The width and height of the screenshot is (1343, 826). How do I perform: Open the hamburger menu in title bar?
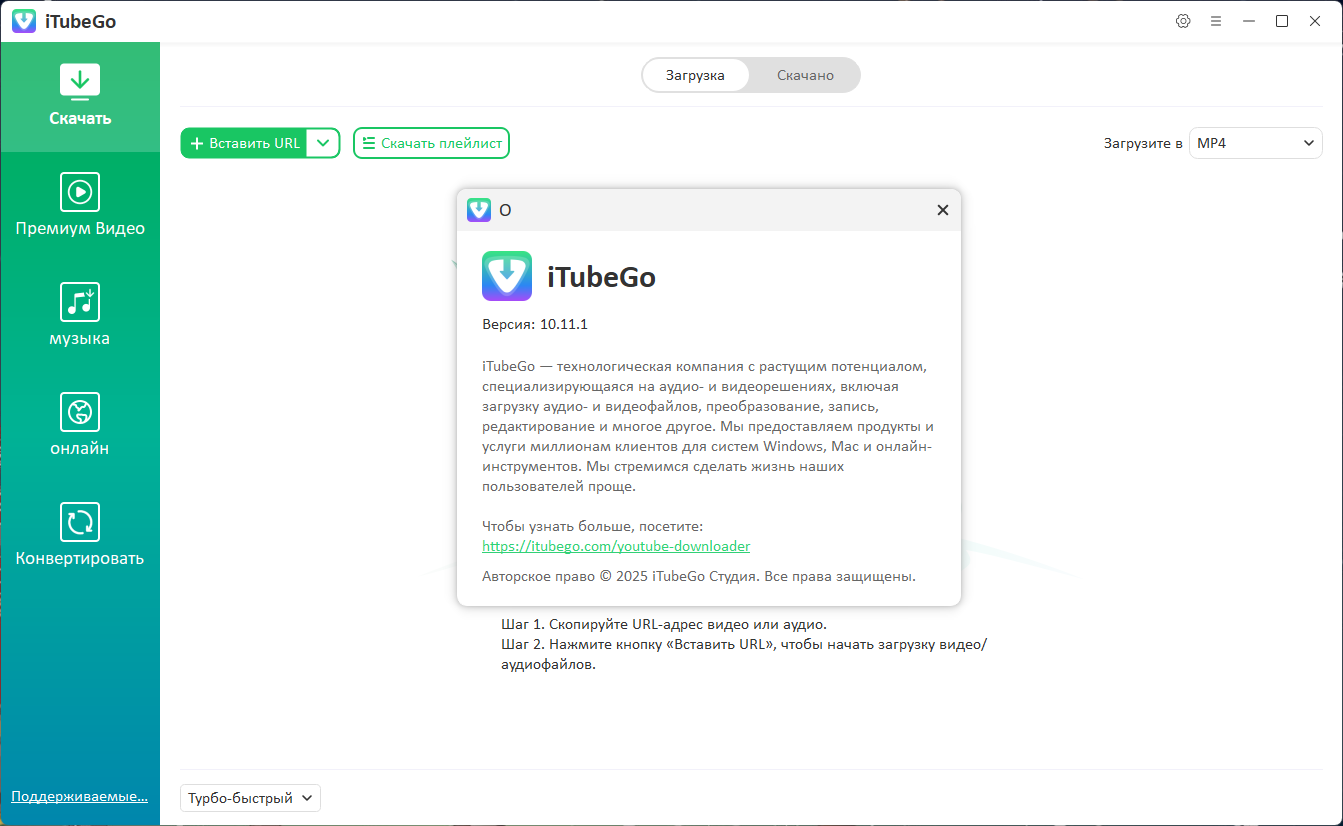tap(1216, 21)
